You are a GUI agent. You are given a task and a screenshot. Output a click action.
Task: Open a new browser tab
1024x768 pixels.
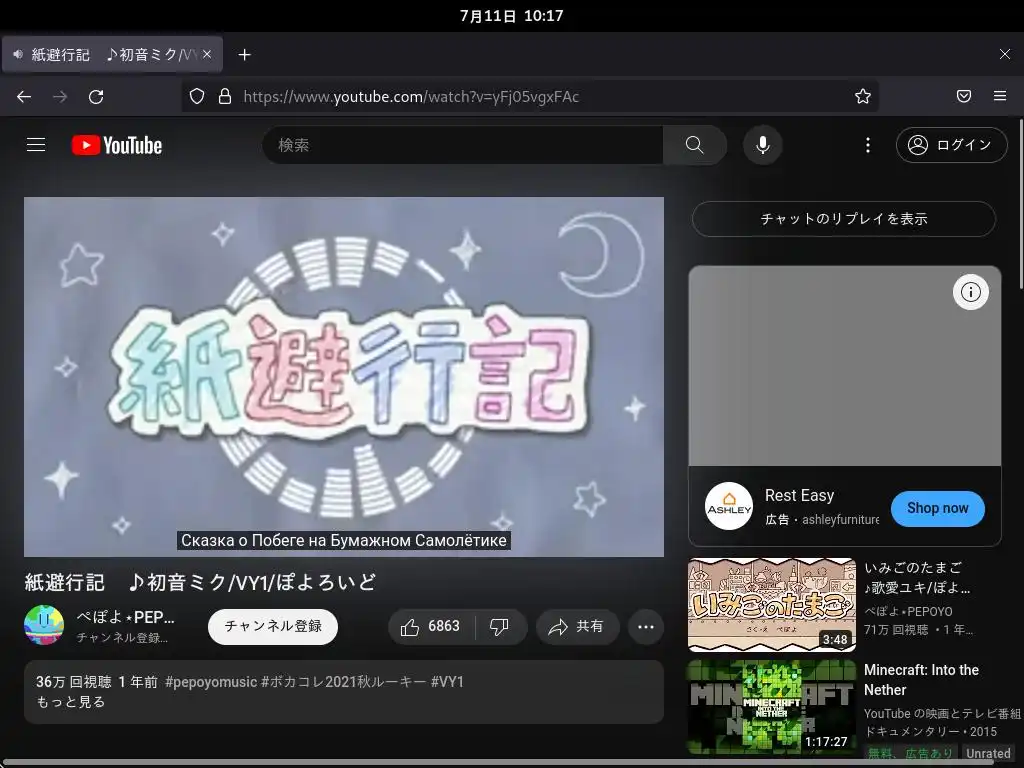point(244,55)
